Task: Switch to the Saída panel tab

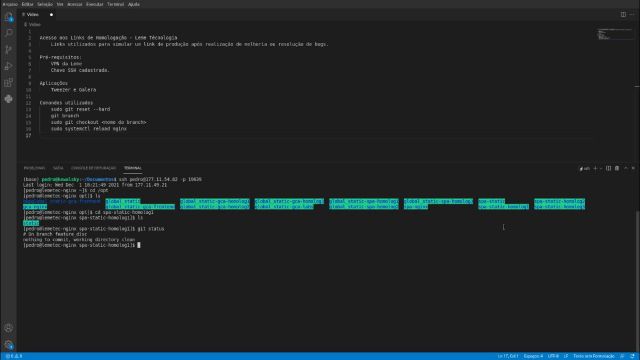Action: [58, 168]
